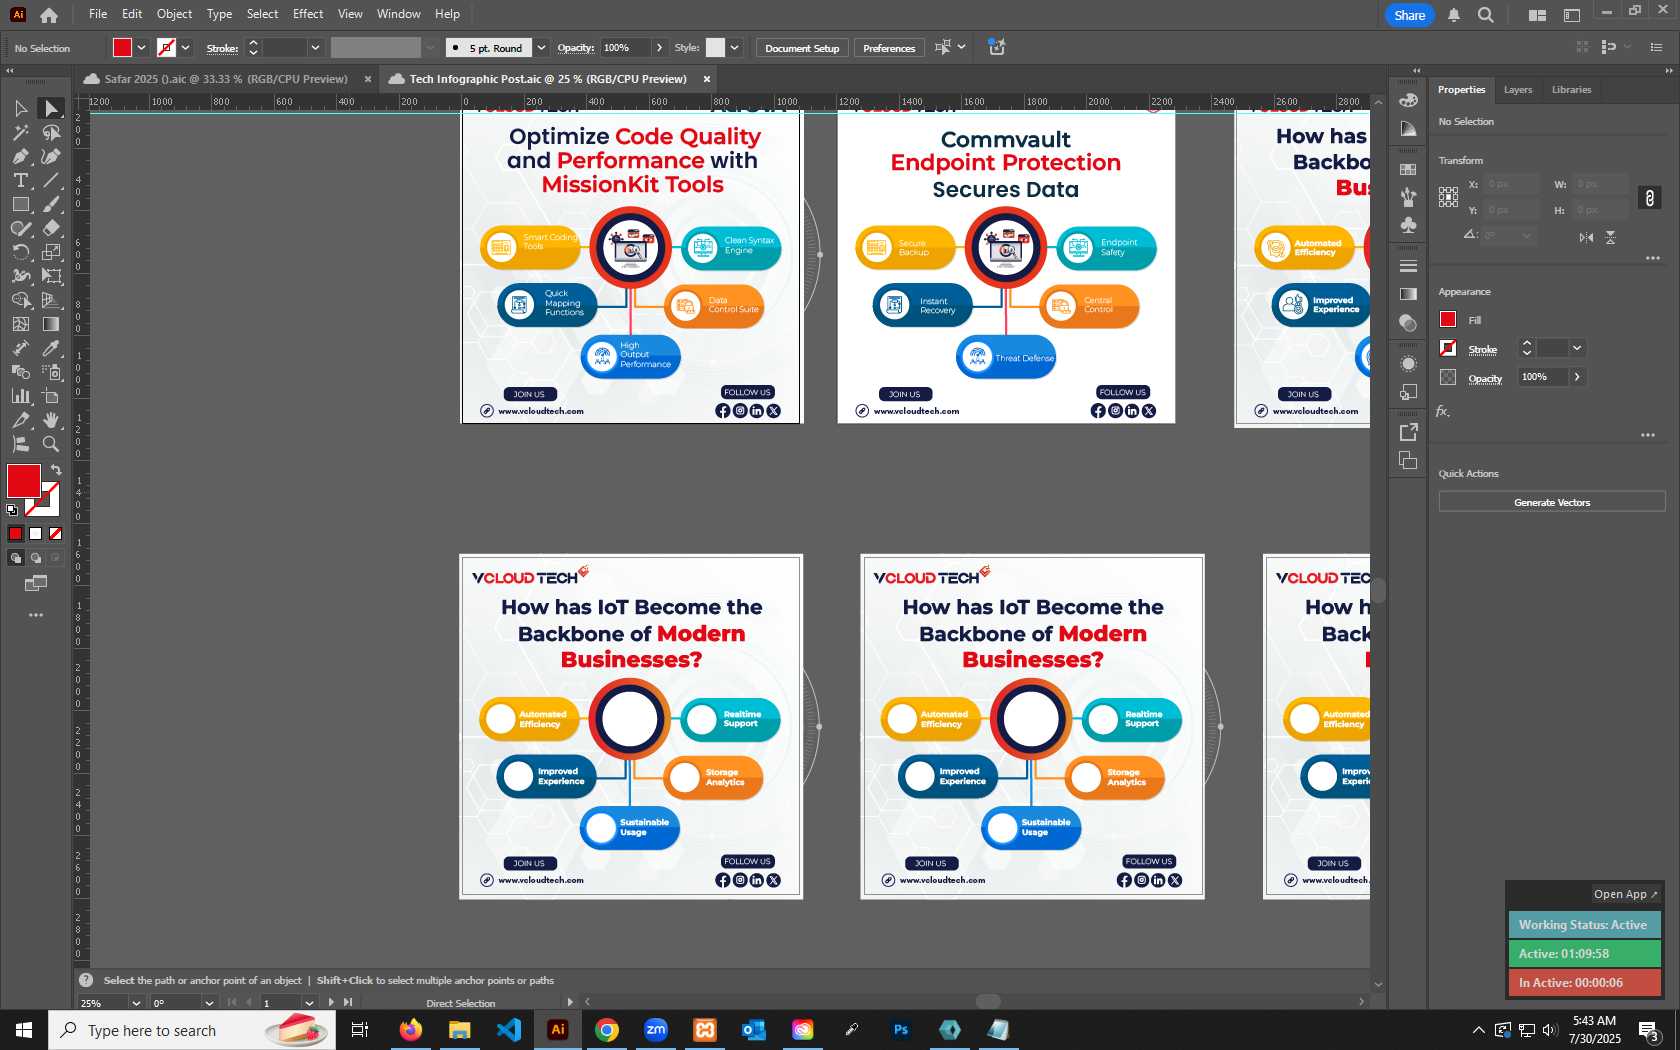Expand the Opacity arrow in control bar
The width and height of the screenshot is (1680, 1050).
[659, 47]
